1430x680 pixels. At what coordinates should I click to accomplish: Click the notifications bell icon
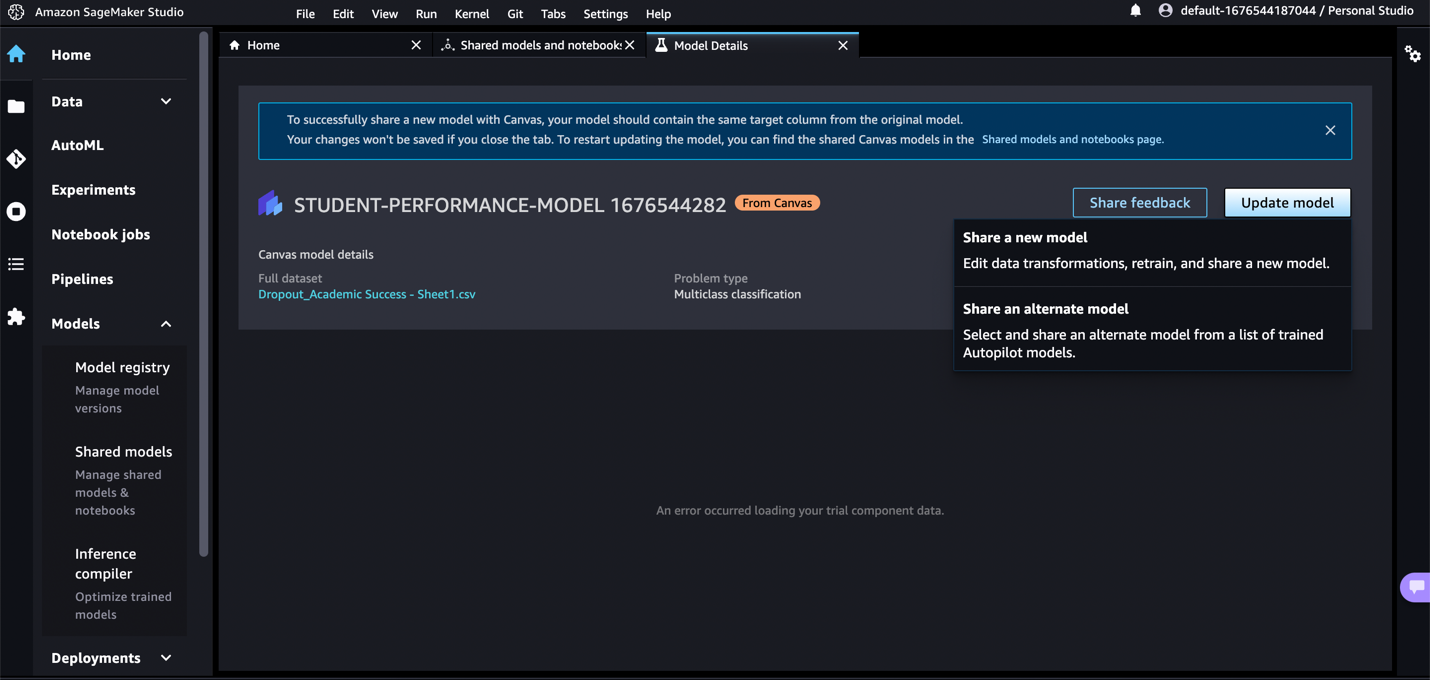pyautogui.click(x=1135, y=11)
